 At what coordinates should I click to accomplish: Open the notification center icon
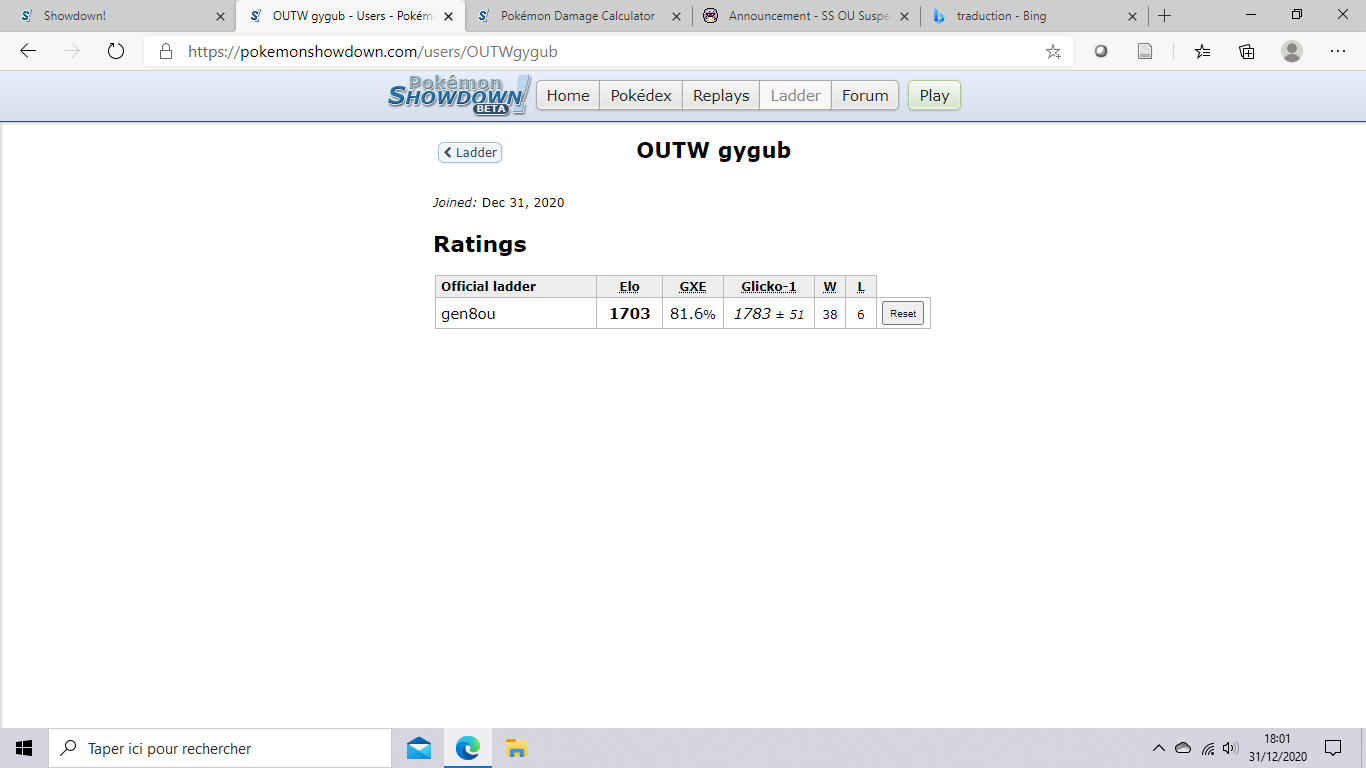point(1333,748)
